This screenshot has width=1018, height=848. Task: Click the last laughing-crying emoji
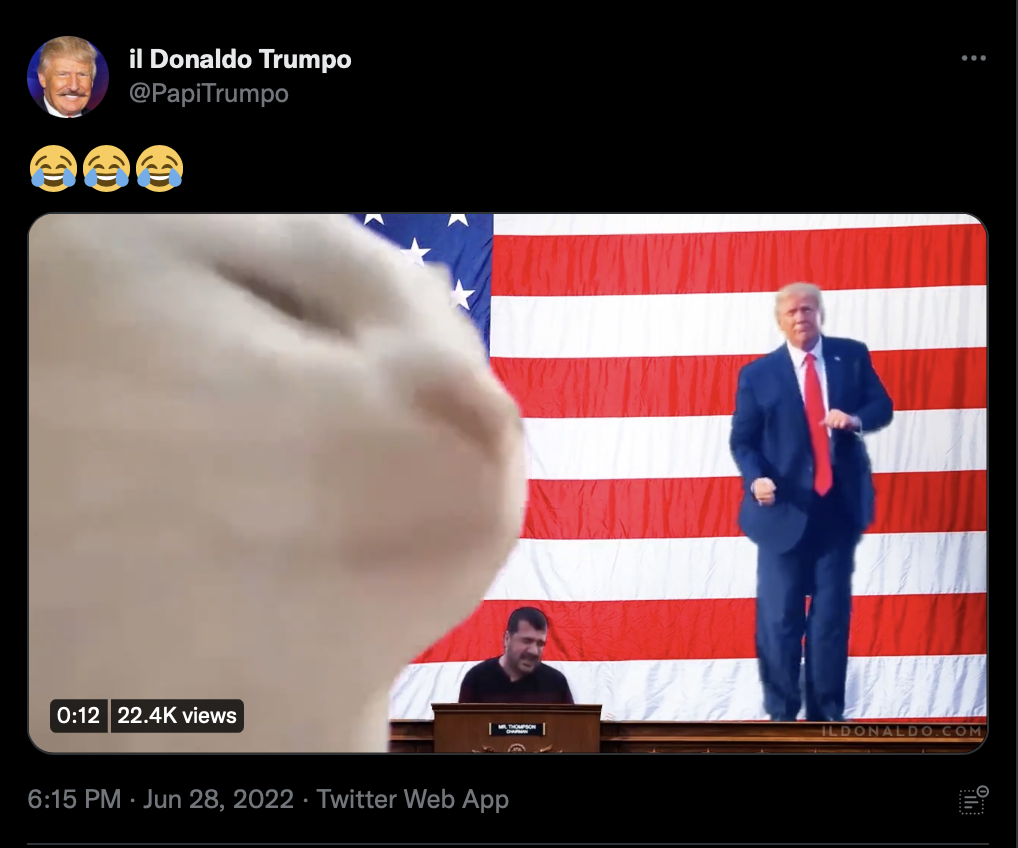click(160, 168)
